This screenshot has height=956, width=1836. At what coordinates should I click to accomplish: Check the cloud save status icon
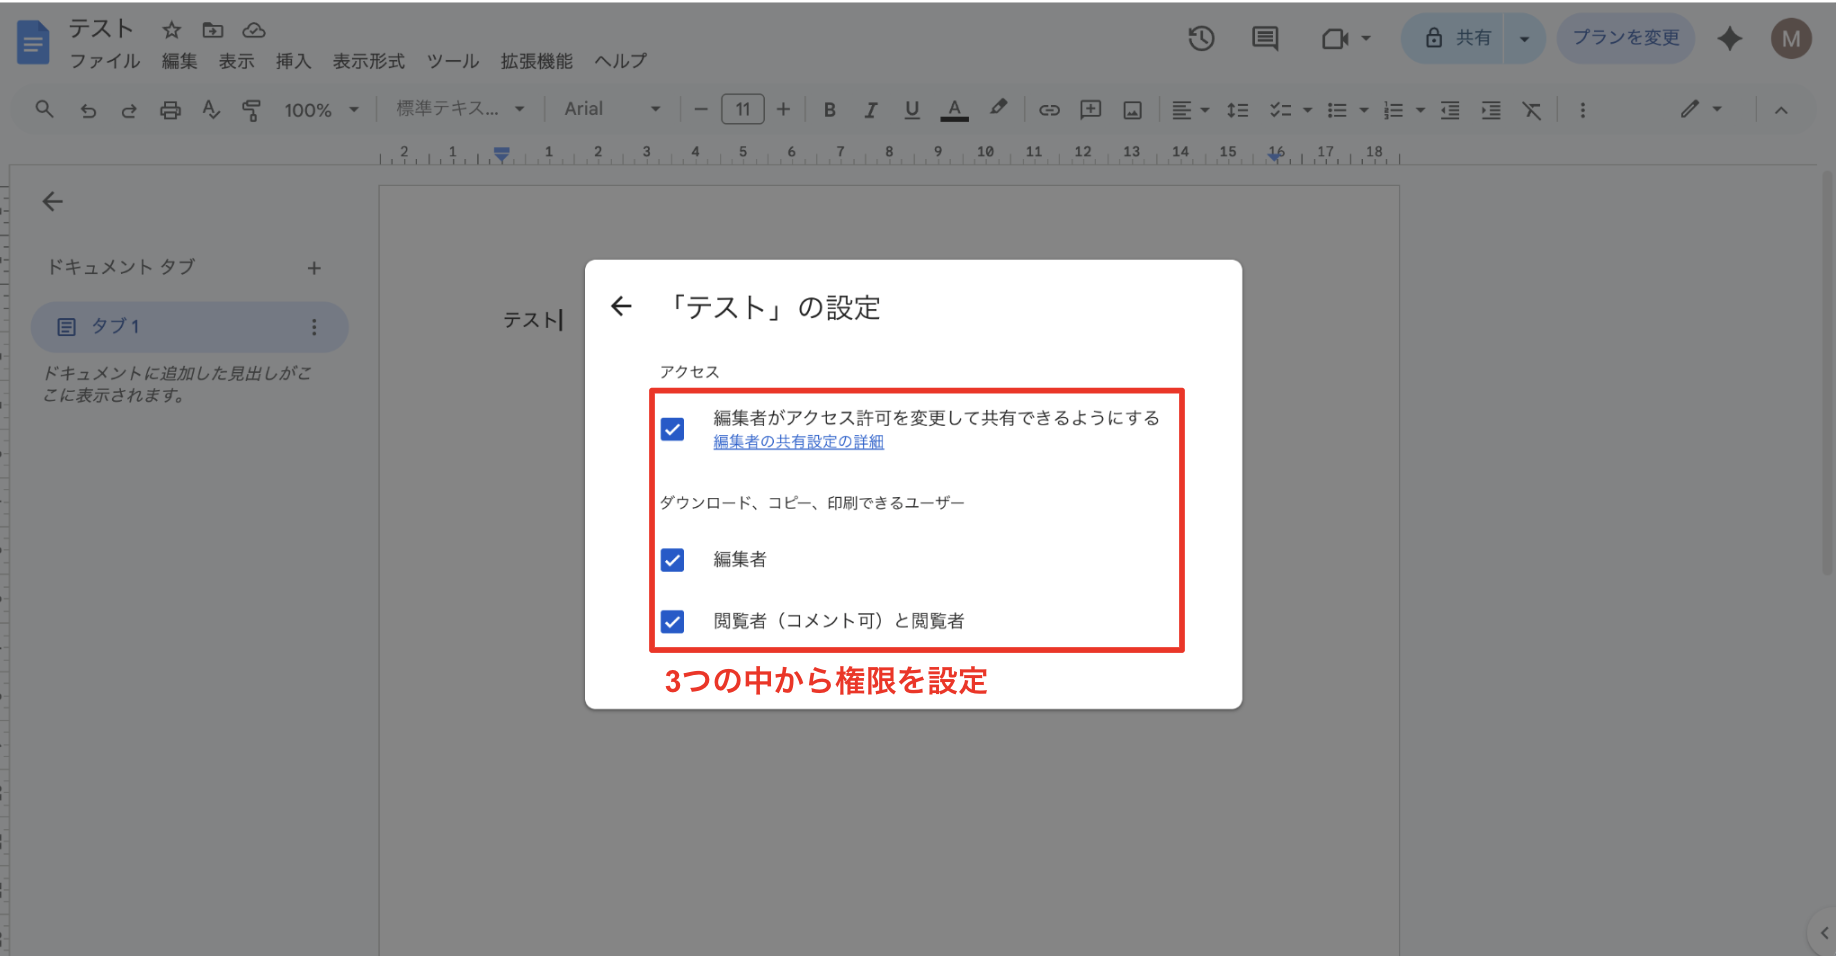[x=254, y=30]
